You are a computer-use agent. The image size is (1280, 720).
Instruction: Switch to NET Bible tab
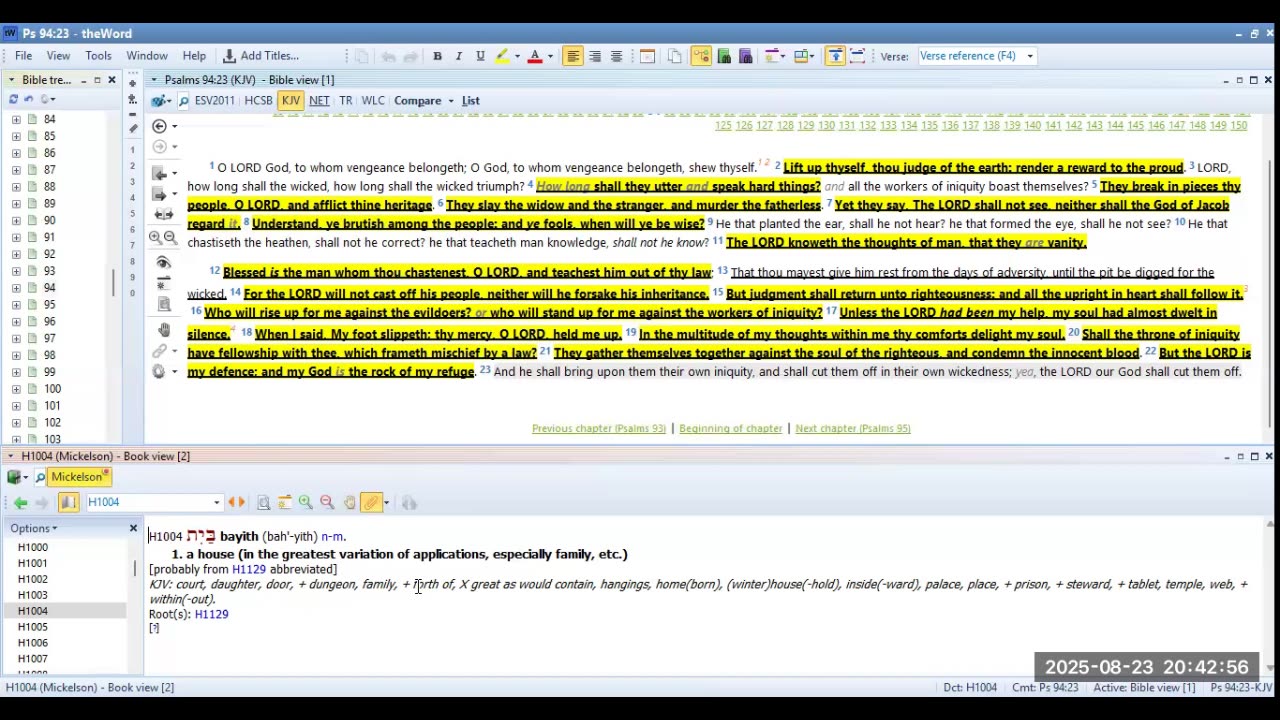[x=319, y=101]
